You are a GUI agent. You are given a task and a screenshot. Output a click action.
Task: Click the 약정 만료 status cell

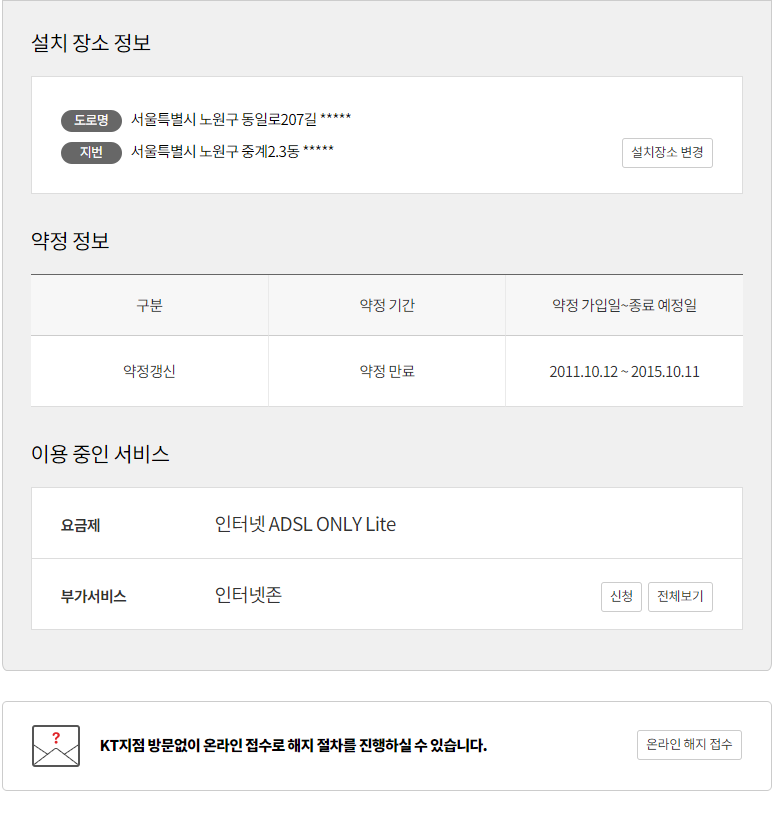(x=387, y=371)
